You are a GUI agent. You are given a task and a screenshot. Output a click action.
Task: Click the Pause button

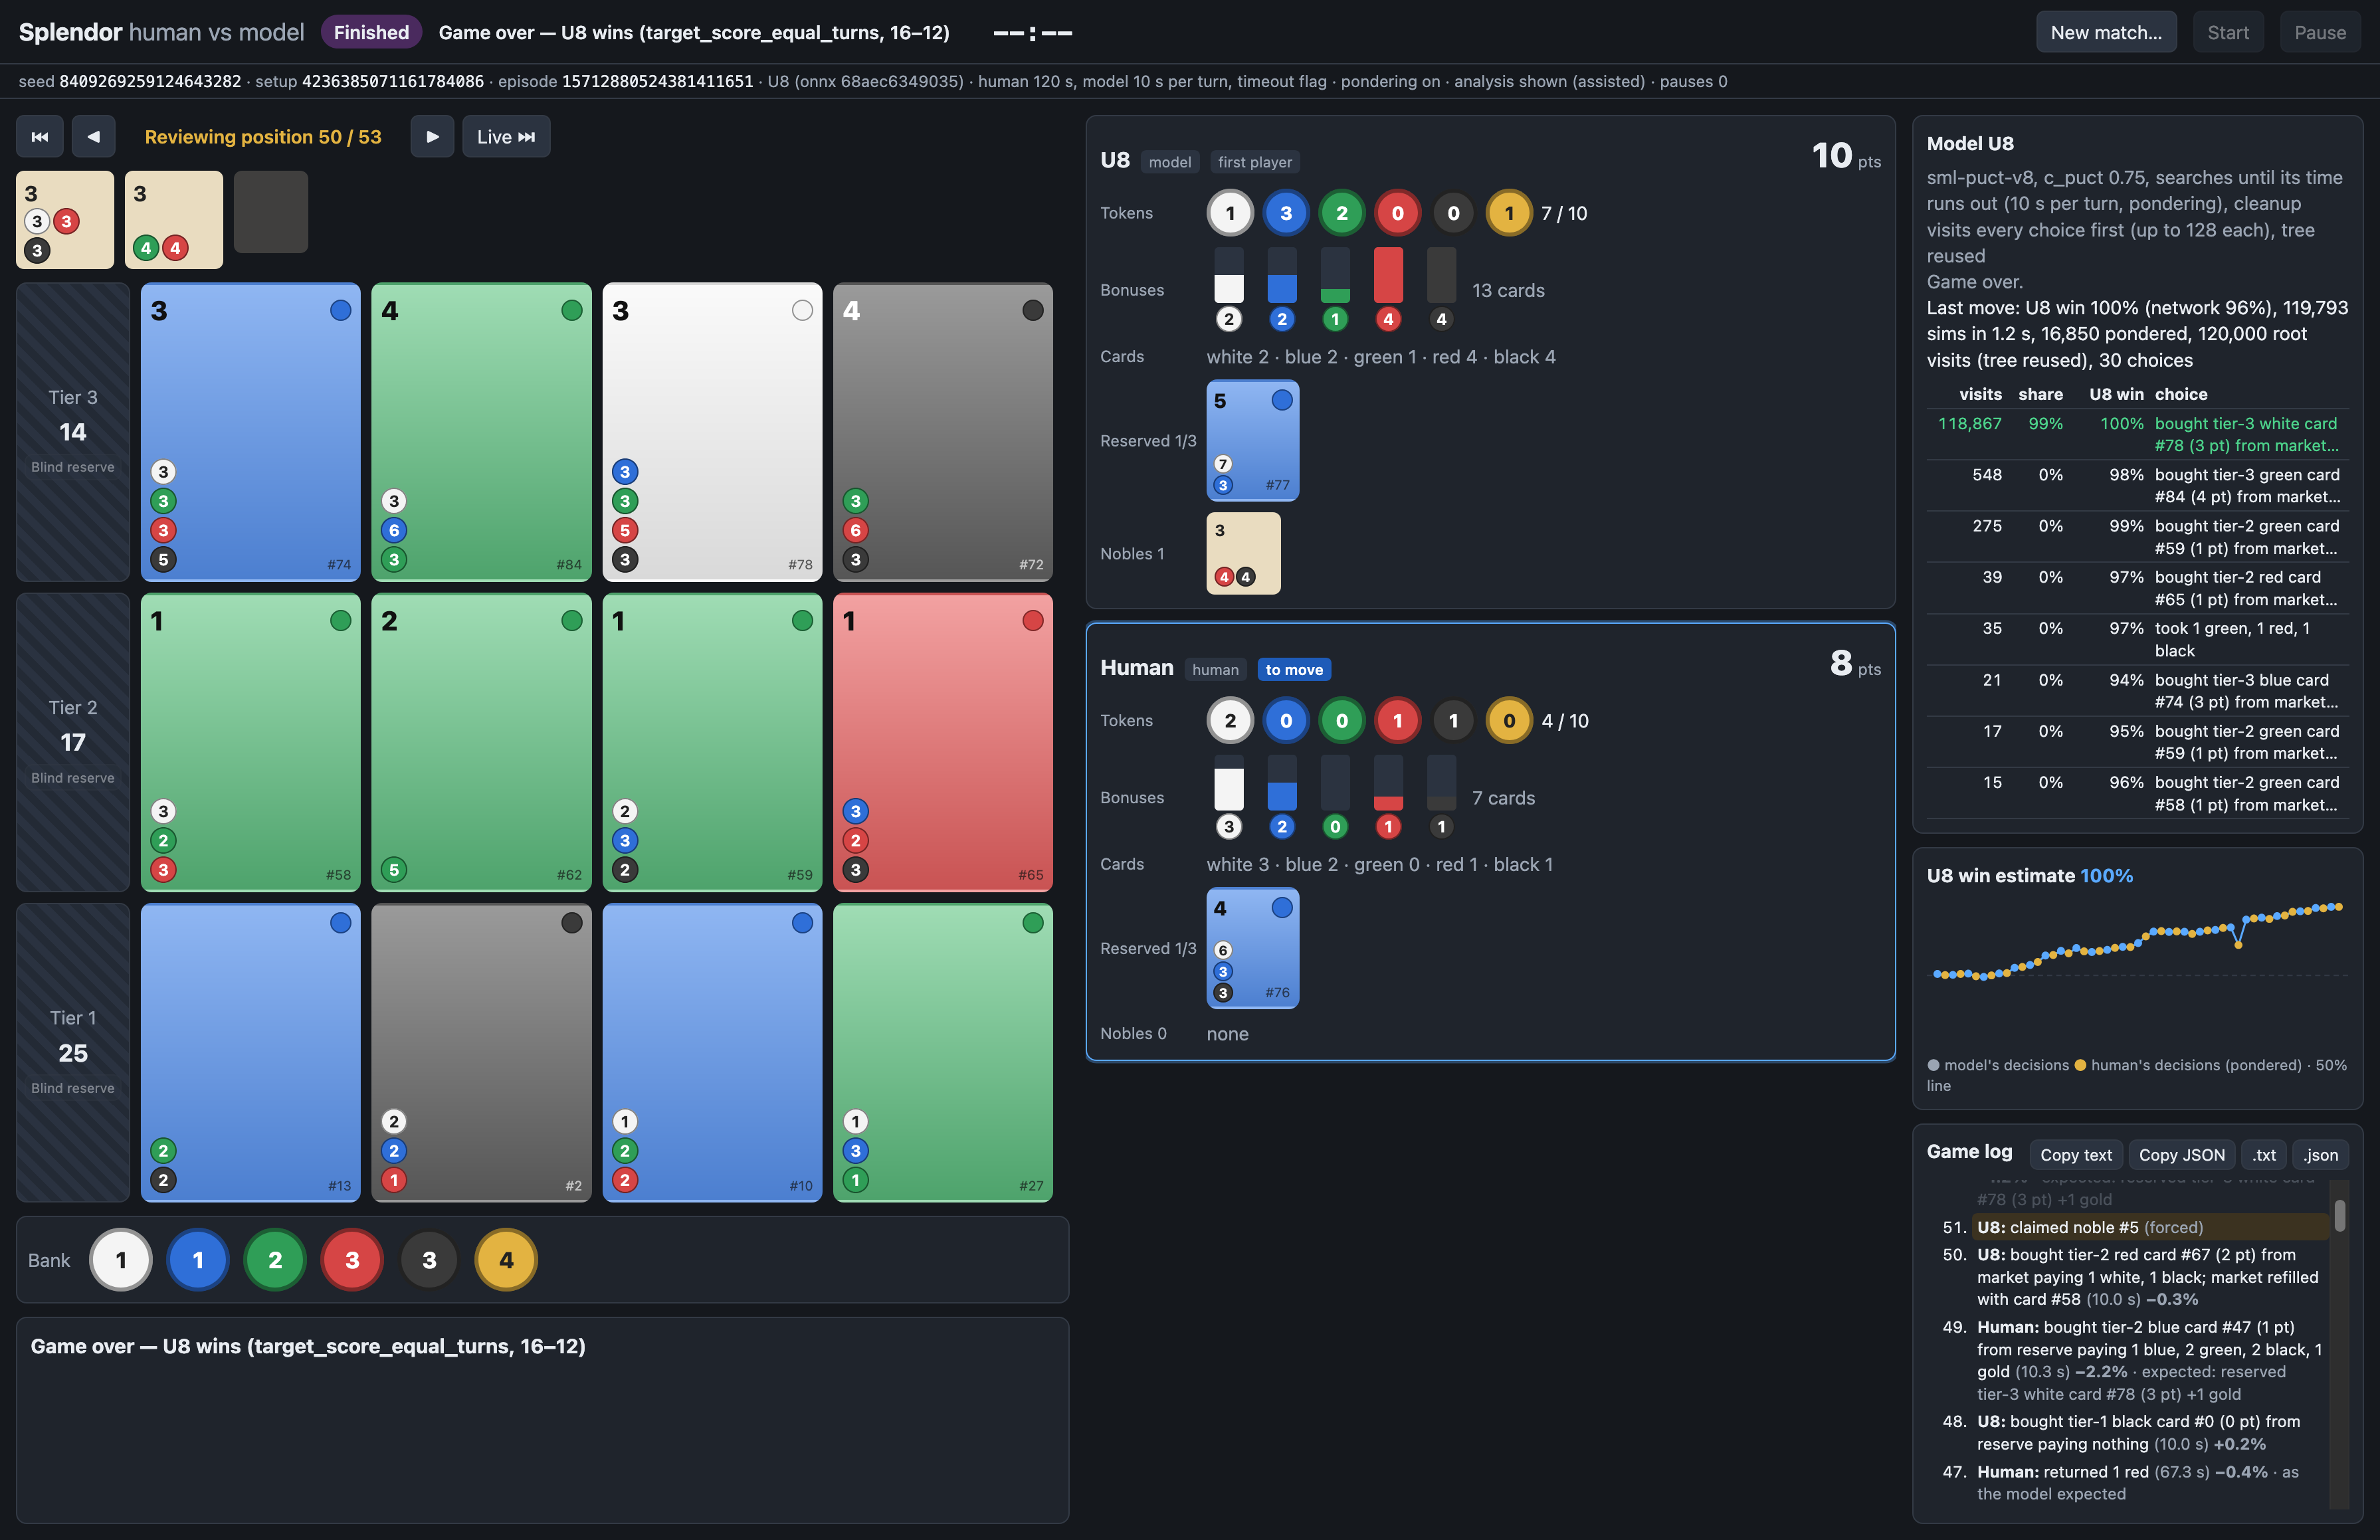click(x=2320, y=32)
